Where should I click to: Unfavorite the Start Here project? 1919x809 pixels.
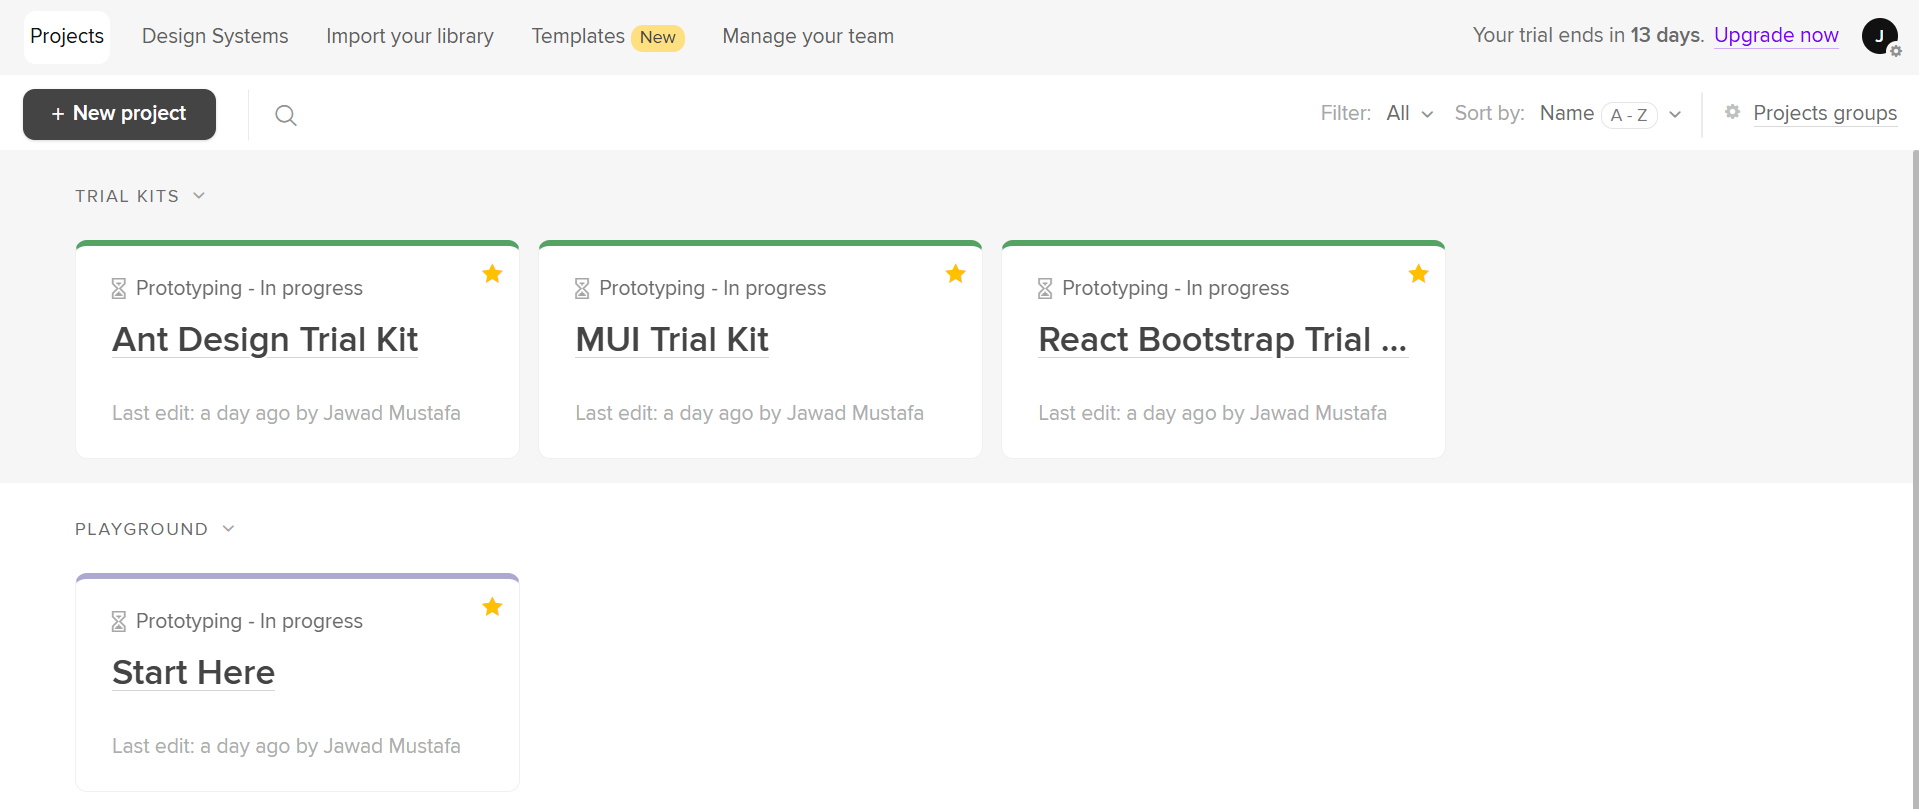pyautogui.click(x=492, y=607)
